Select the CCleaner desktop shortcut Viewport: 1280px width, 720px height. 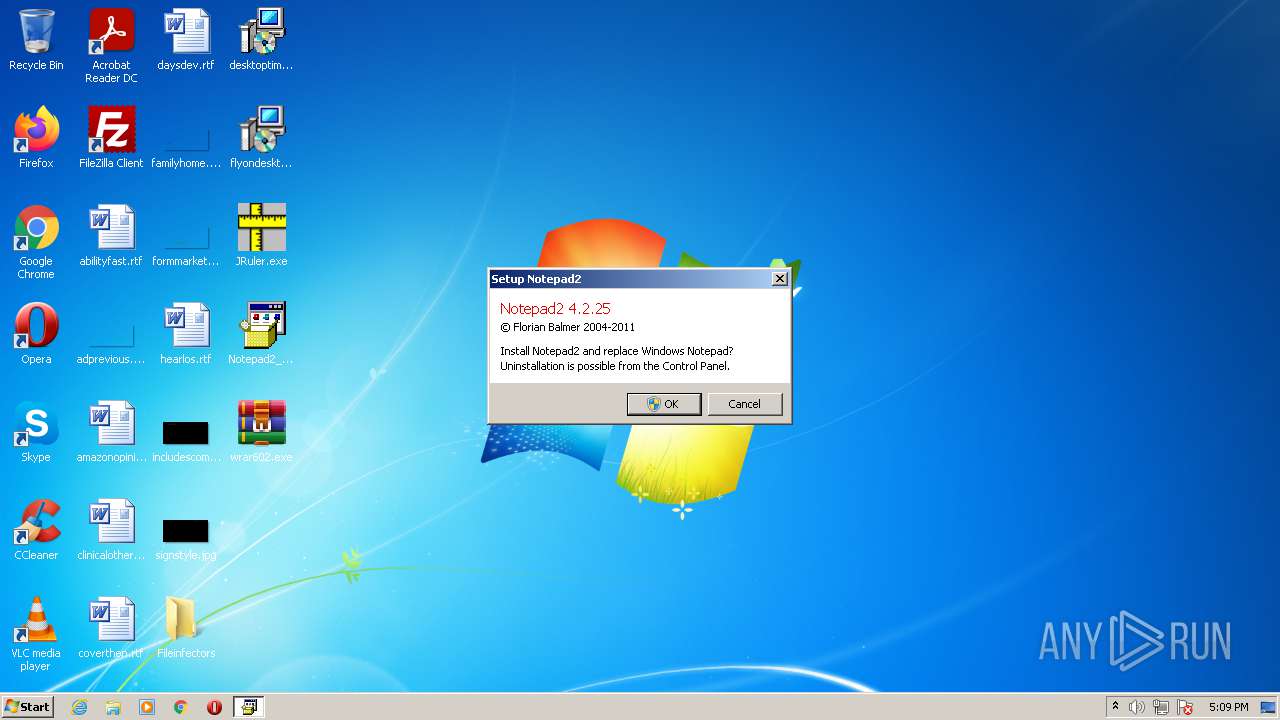(36, 530)
